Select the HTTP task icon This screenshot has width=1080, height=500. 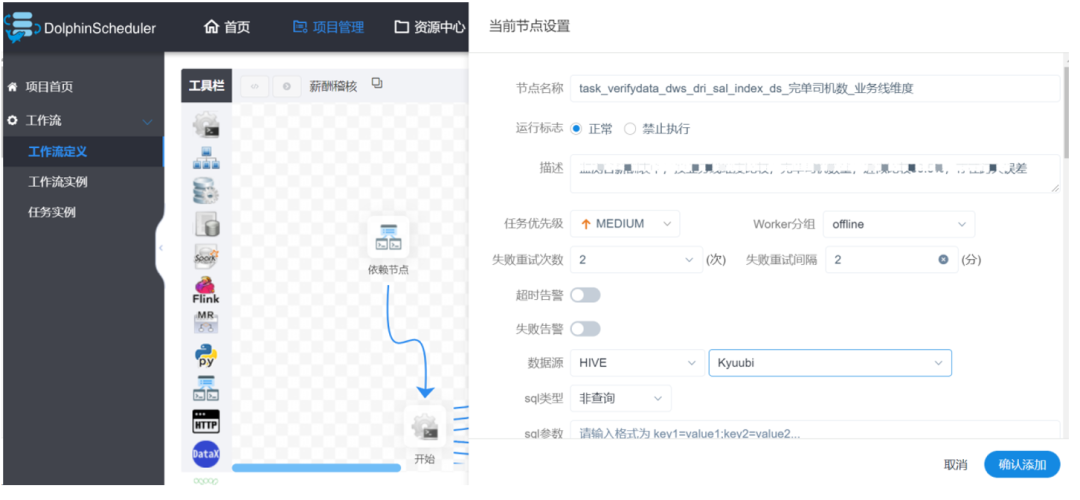[x=206, y=421]
